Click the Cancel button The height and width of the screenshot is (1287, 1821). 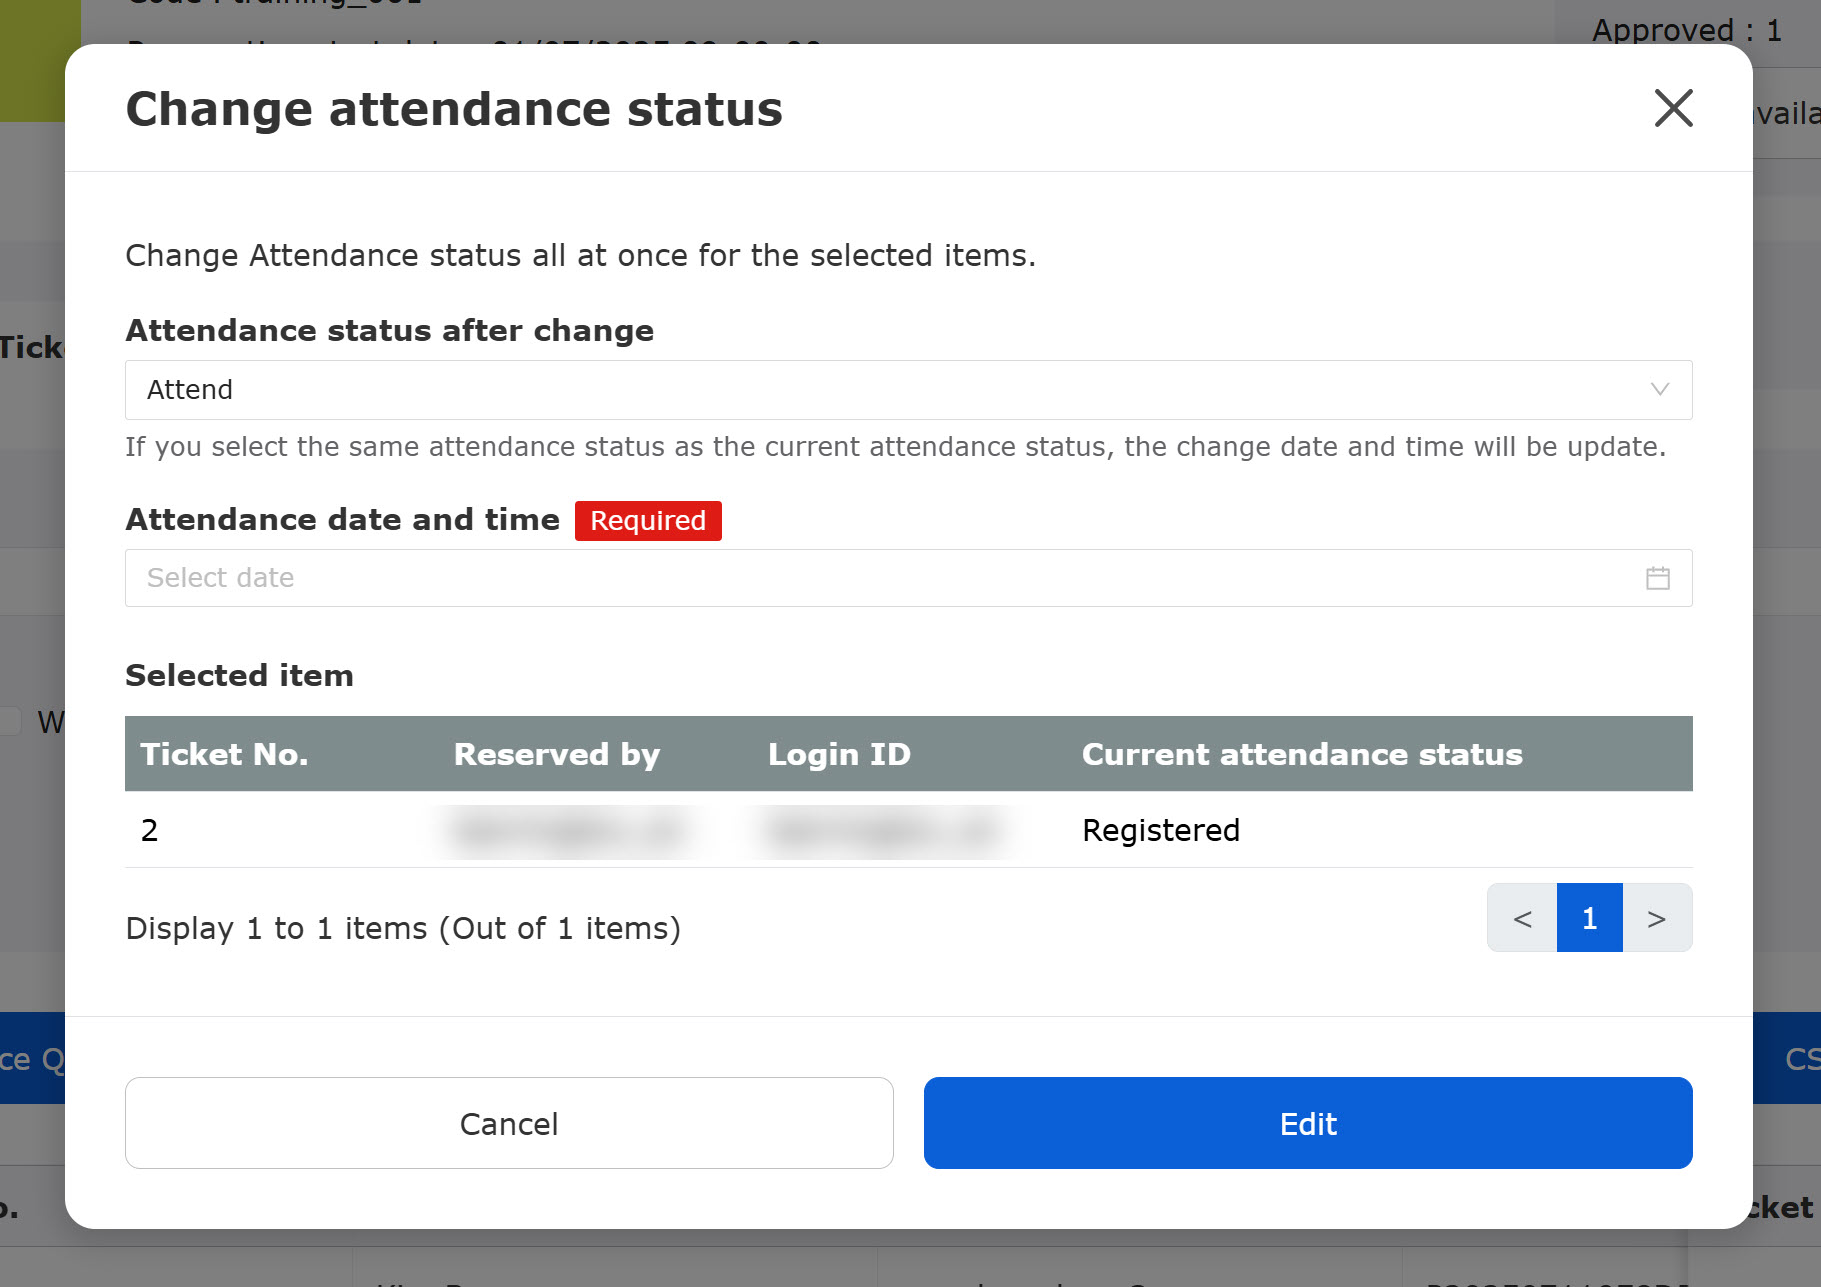click(509, 1123)
